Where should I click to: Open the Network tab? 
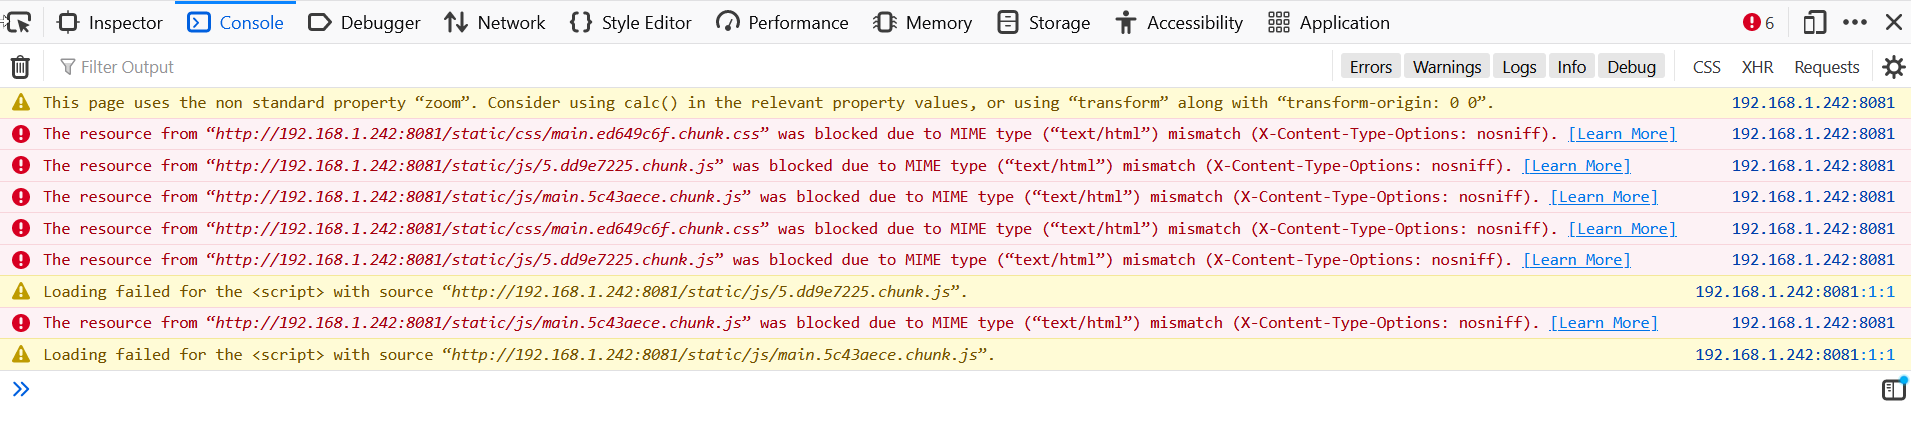[x=495, y=22]
